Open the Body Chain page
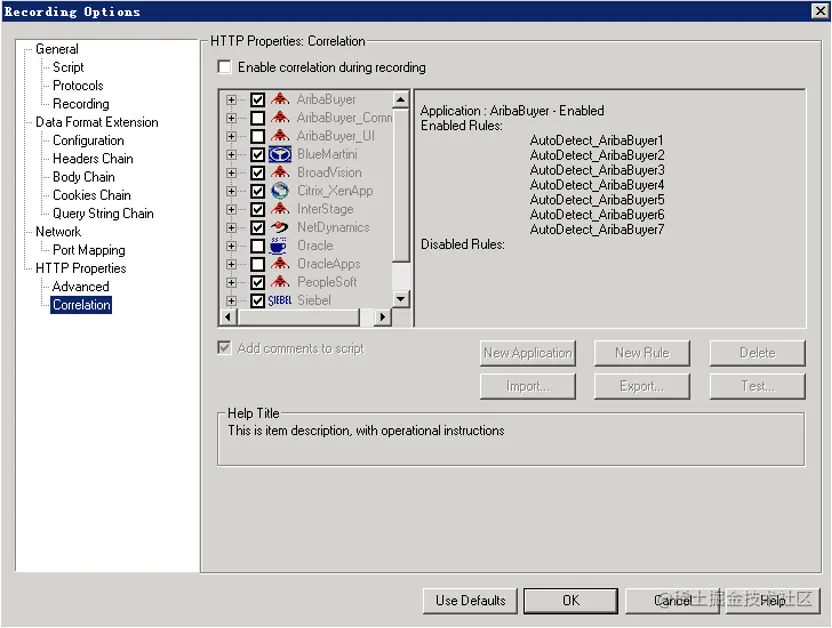 point(83,177)
